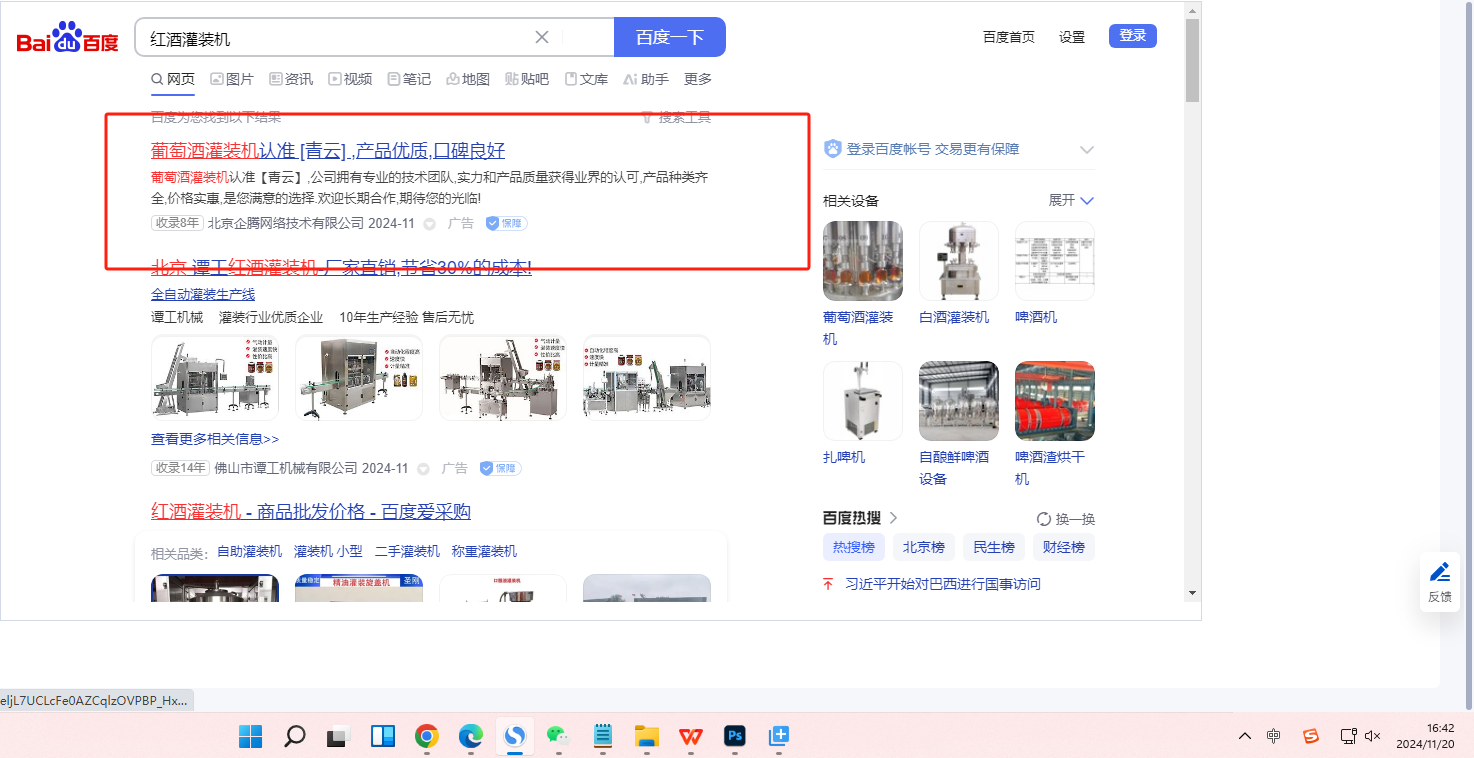
Task: Open the dropdown arrow on 北京企腾 ad
Action: pos(429,224)
